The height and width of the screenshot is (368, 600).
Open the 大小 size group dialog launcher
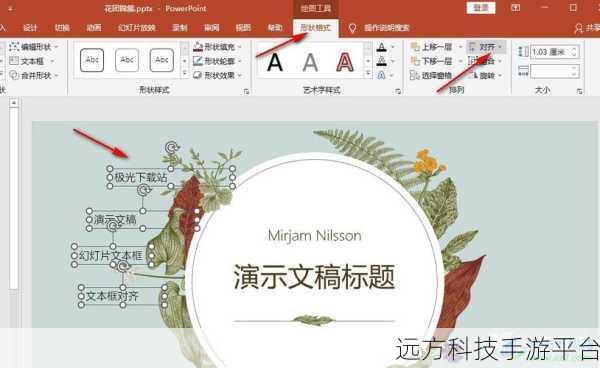579,91
